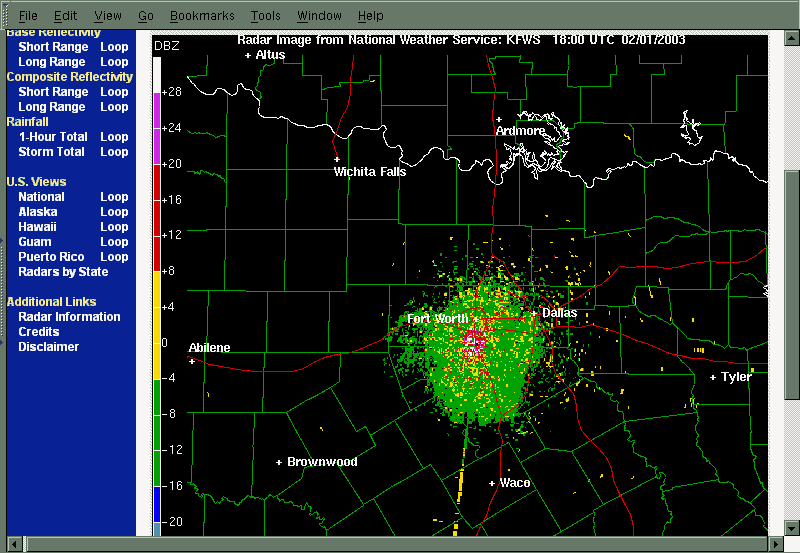Open Composite Reflectivity Short Range Loop
Viewport: 800px width, 553px height.
(114, 92)
